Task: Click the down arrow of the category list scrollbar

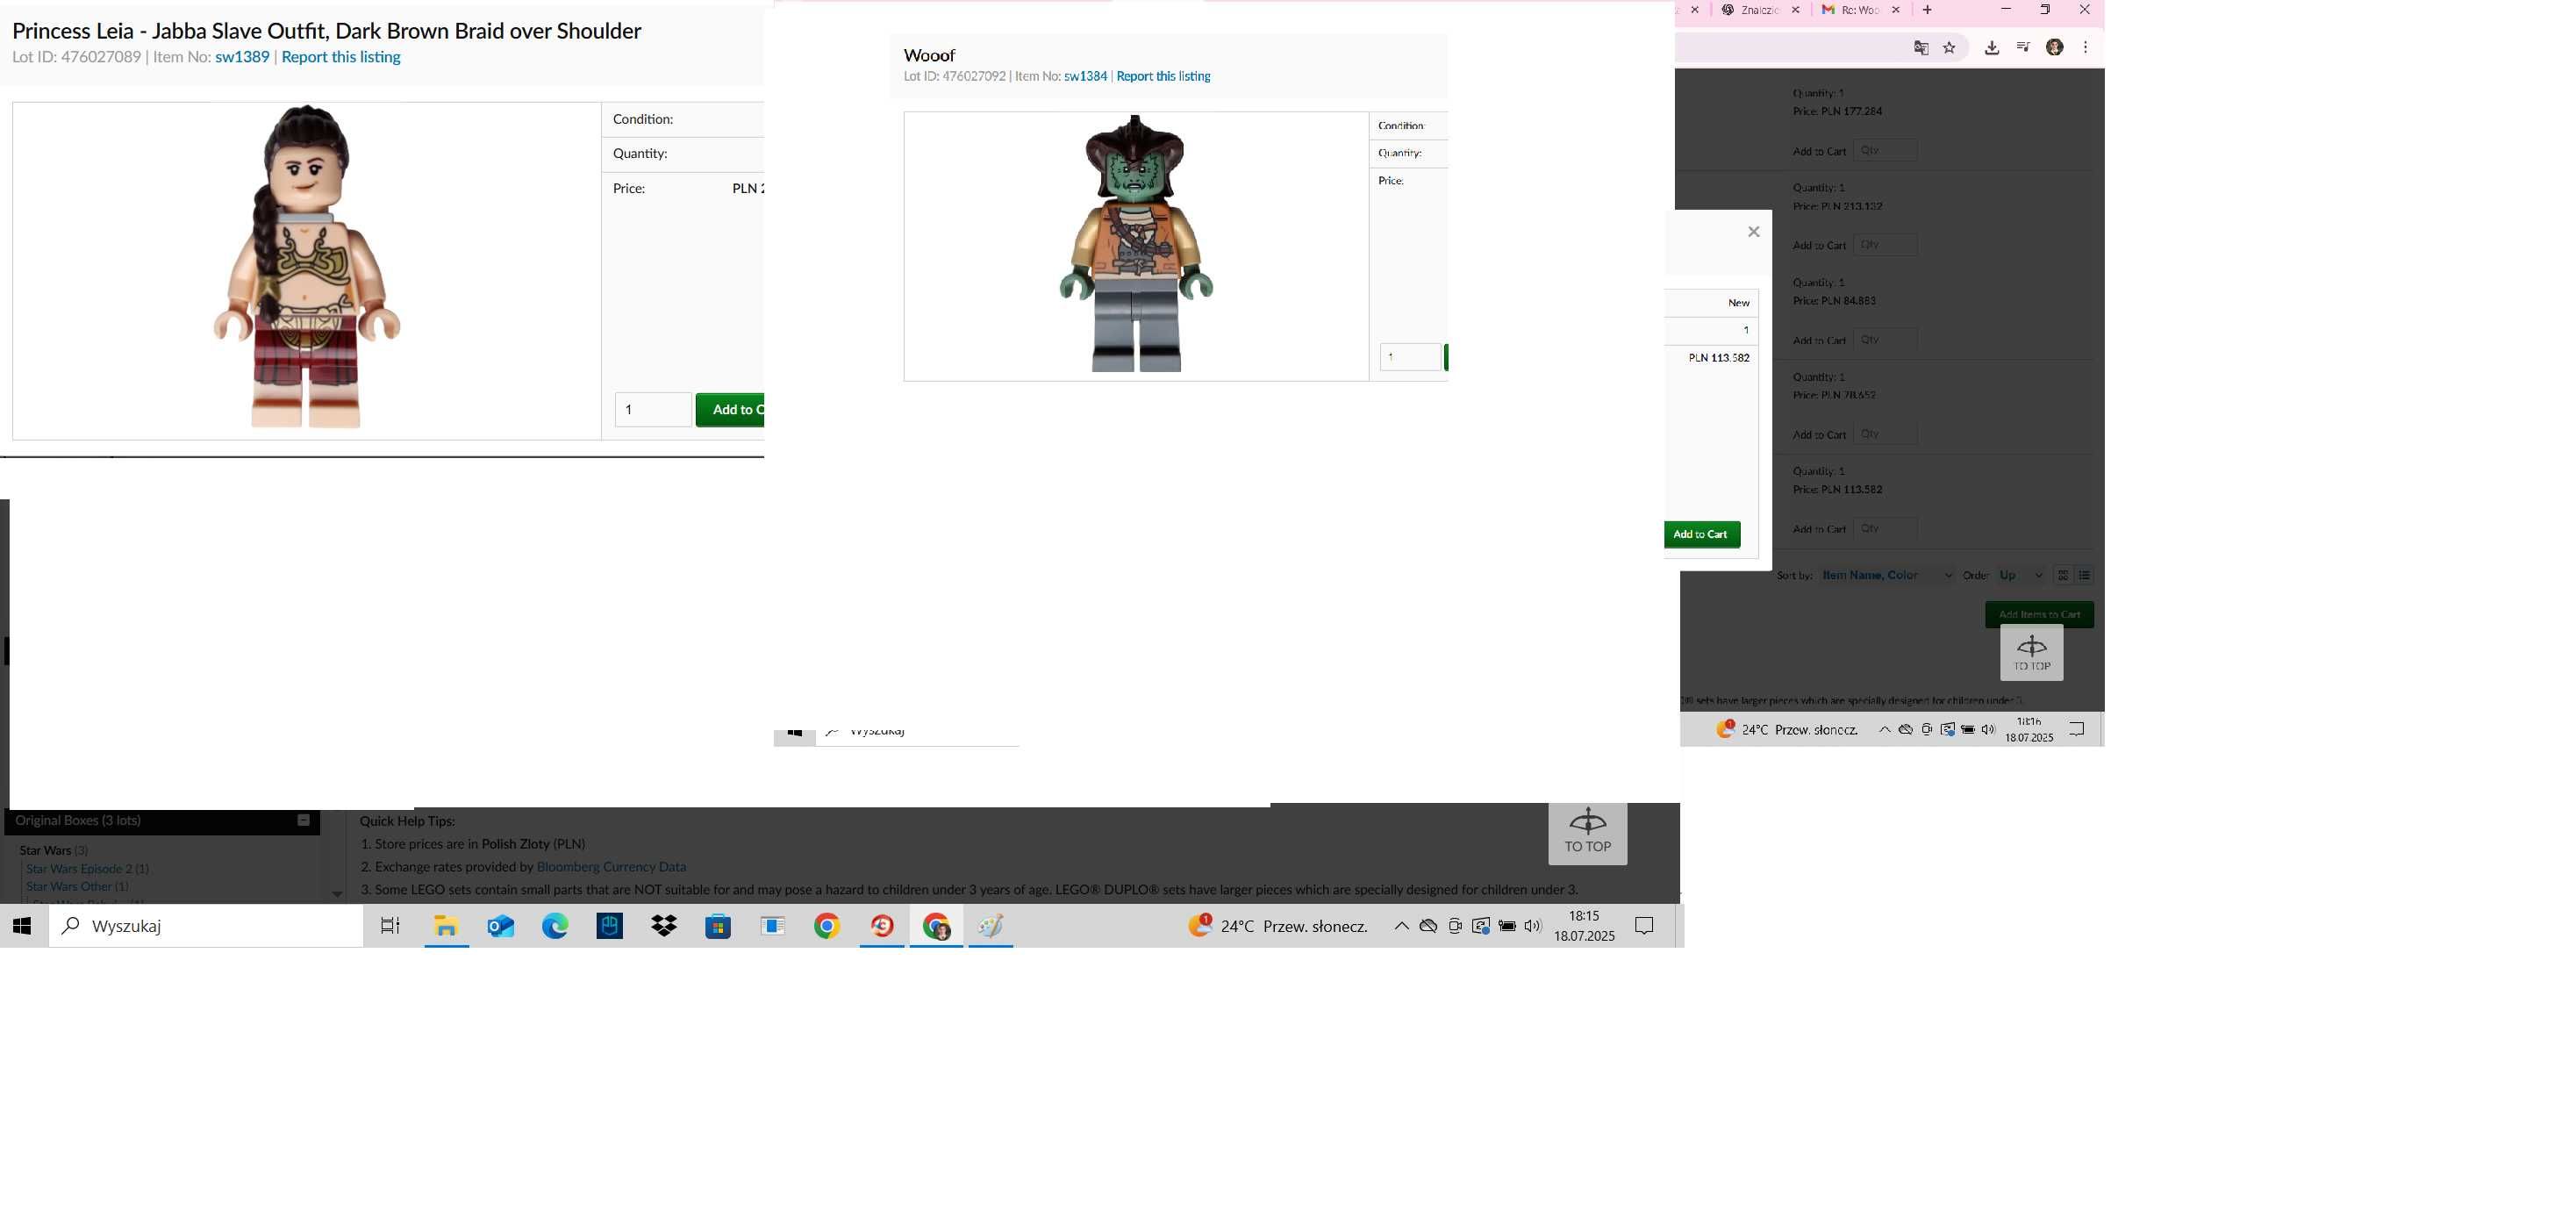Action: coord(337,894)
